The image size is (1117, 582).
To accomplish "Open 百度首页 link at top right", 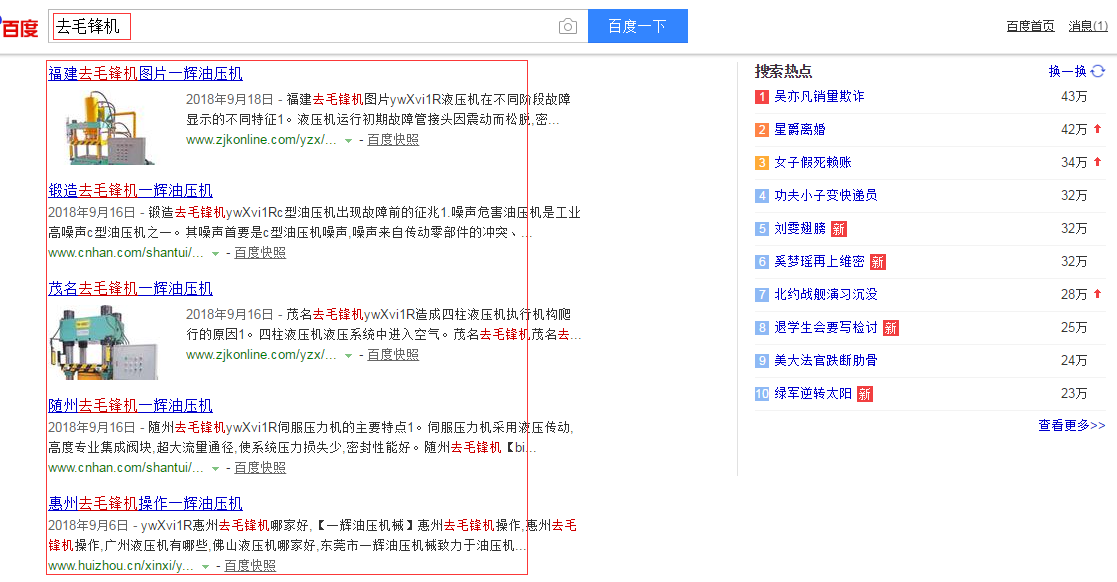I will pos(1030,26).
